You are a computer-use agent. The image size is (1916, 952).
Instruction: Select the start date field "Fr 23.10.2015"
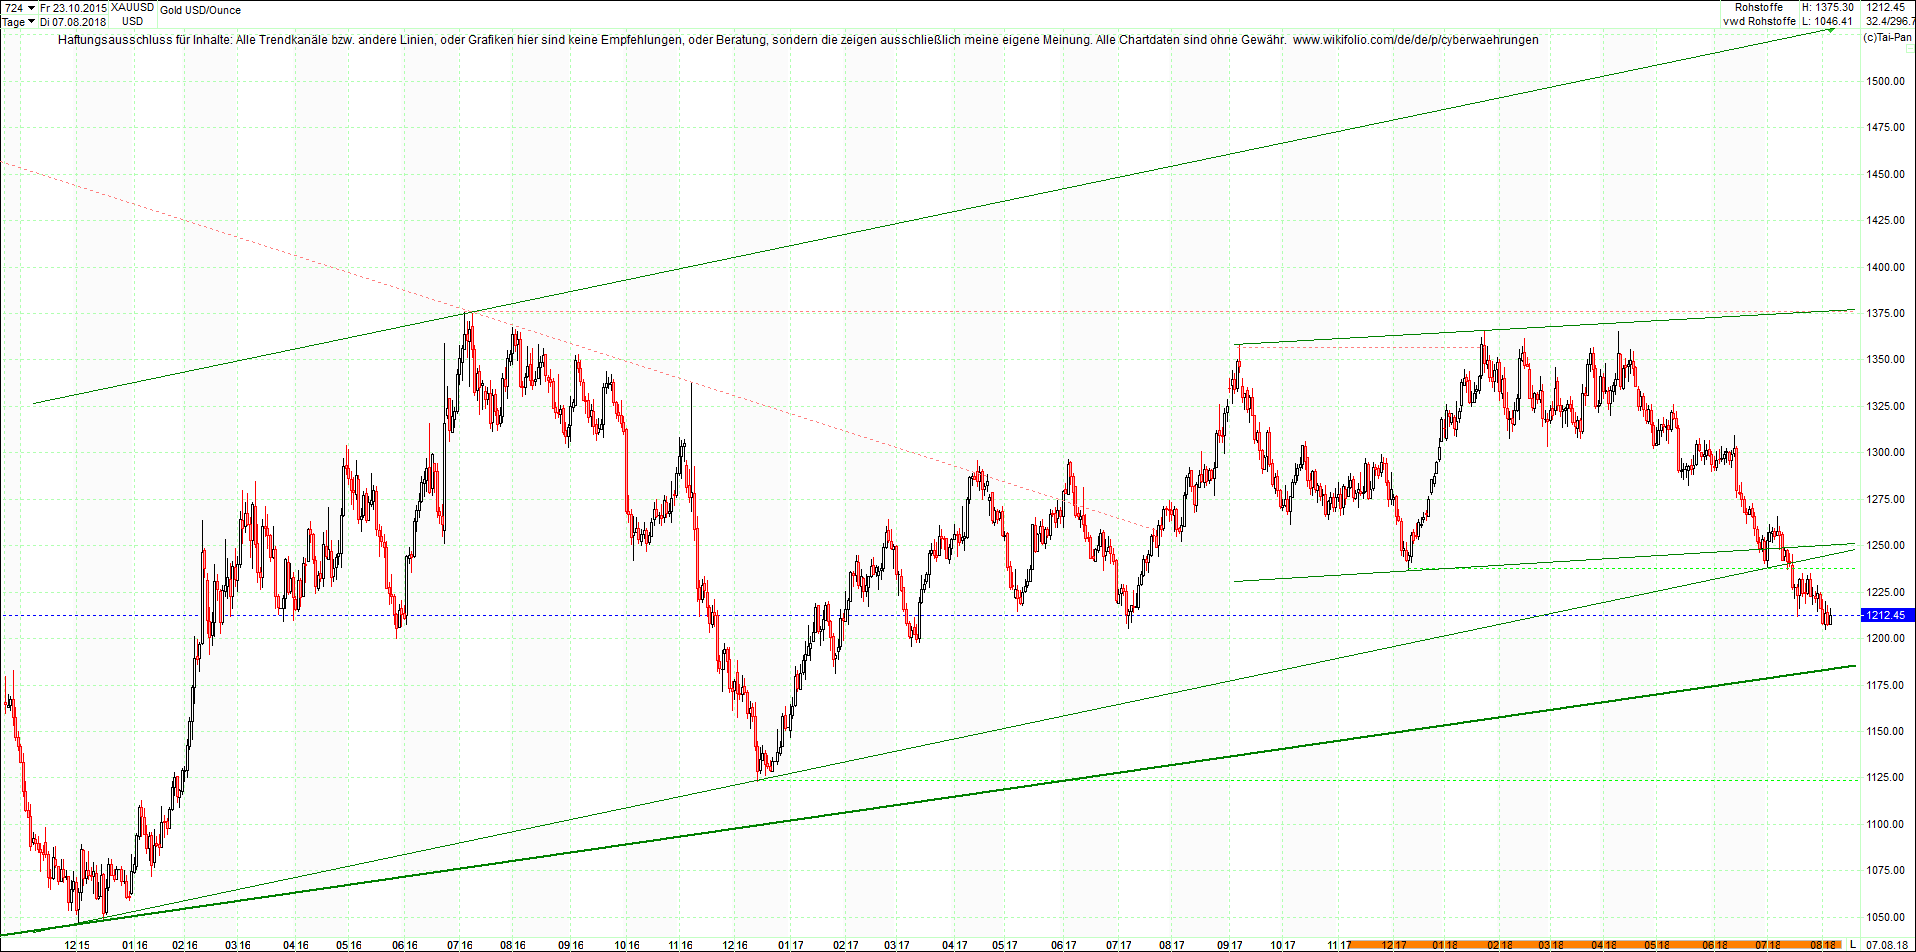(72, 6)
